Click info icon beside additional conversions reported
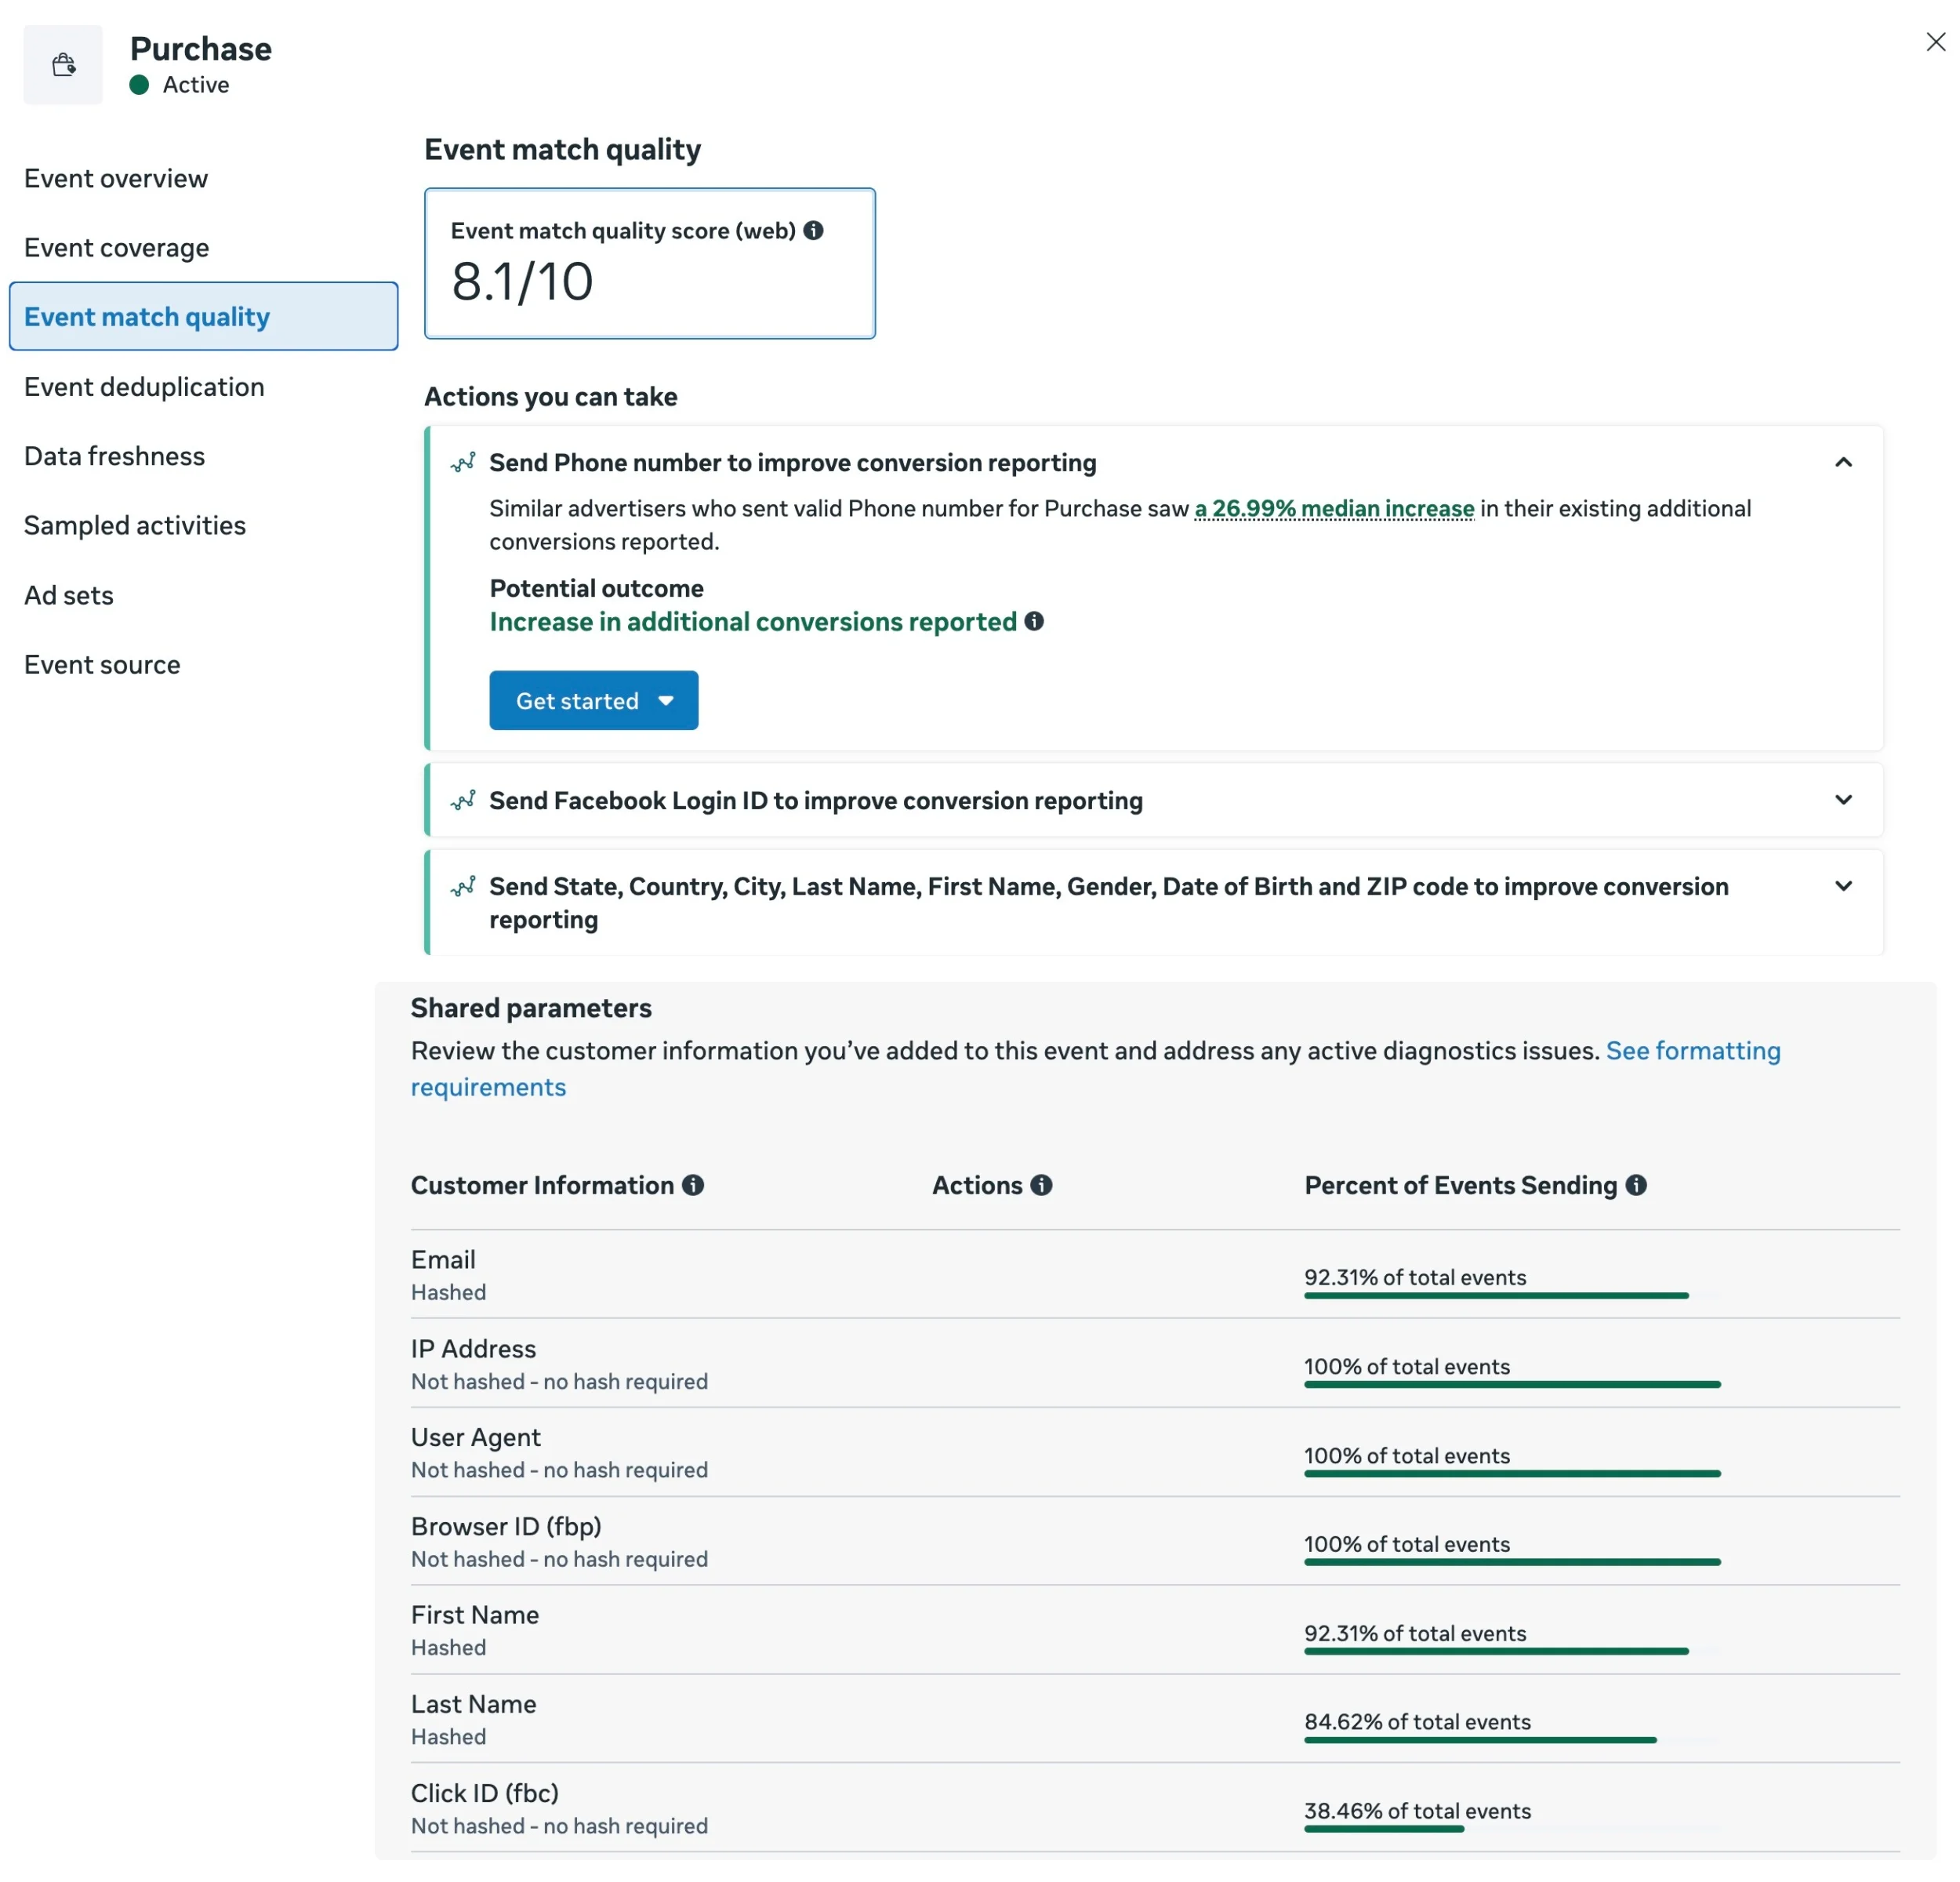The height and width of the screenshot is (1882, 1960). tap(1034, 621)
